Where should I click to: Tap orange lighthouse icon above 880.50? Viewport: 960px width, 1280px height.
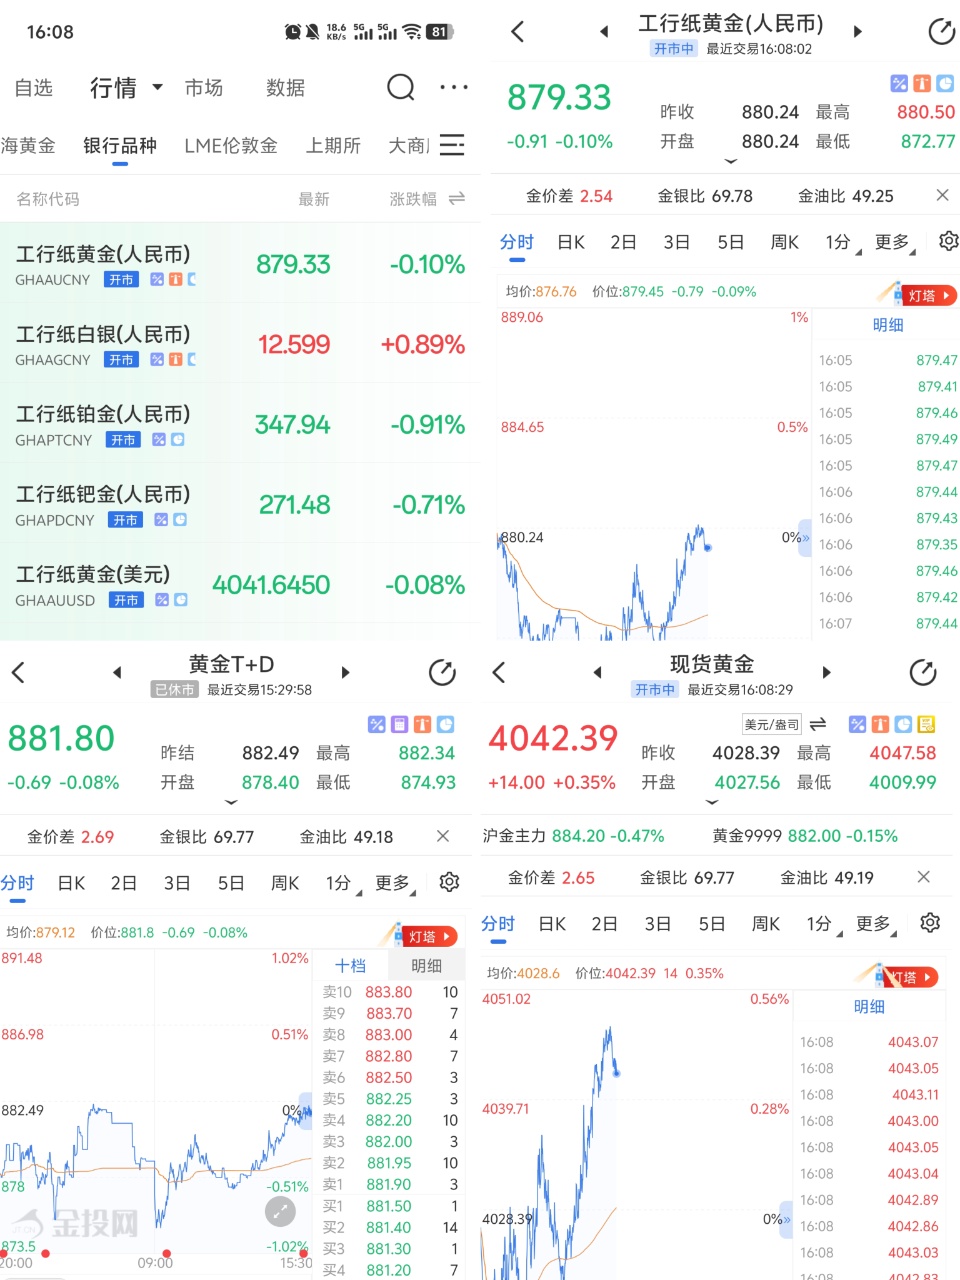click(x=921, y=83)
